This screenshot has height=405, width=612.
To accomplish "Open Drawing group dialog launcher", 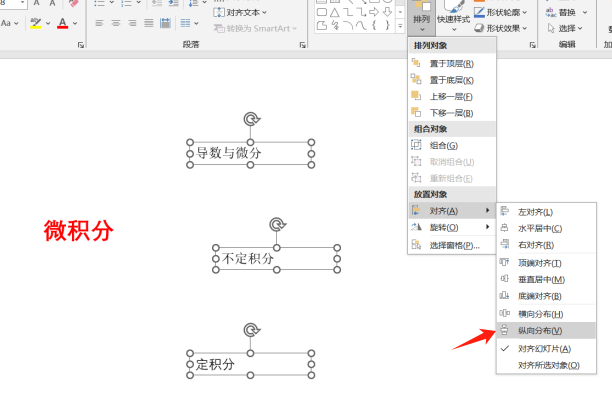I will coord(532,45).
